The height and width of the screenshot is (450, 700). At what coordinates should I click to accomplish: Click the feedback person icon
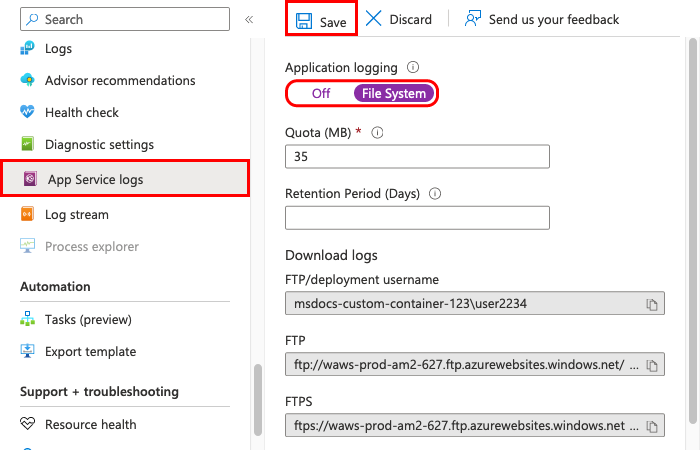tap(474, 19)
